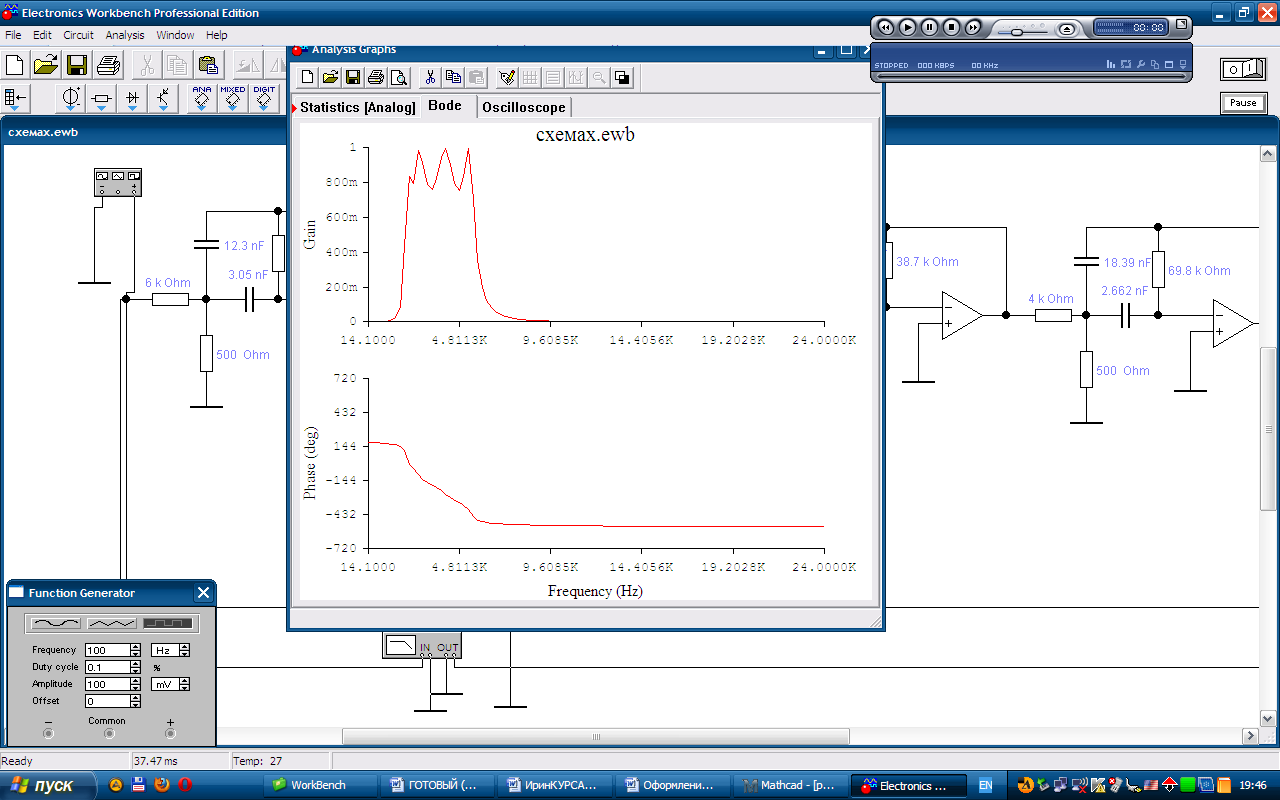1280x800 pixels.
Task: Open the Analog ICs (ANA) parts bin
Action: [202, 98]
